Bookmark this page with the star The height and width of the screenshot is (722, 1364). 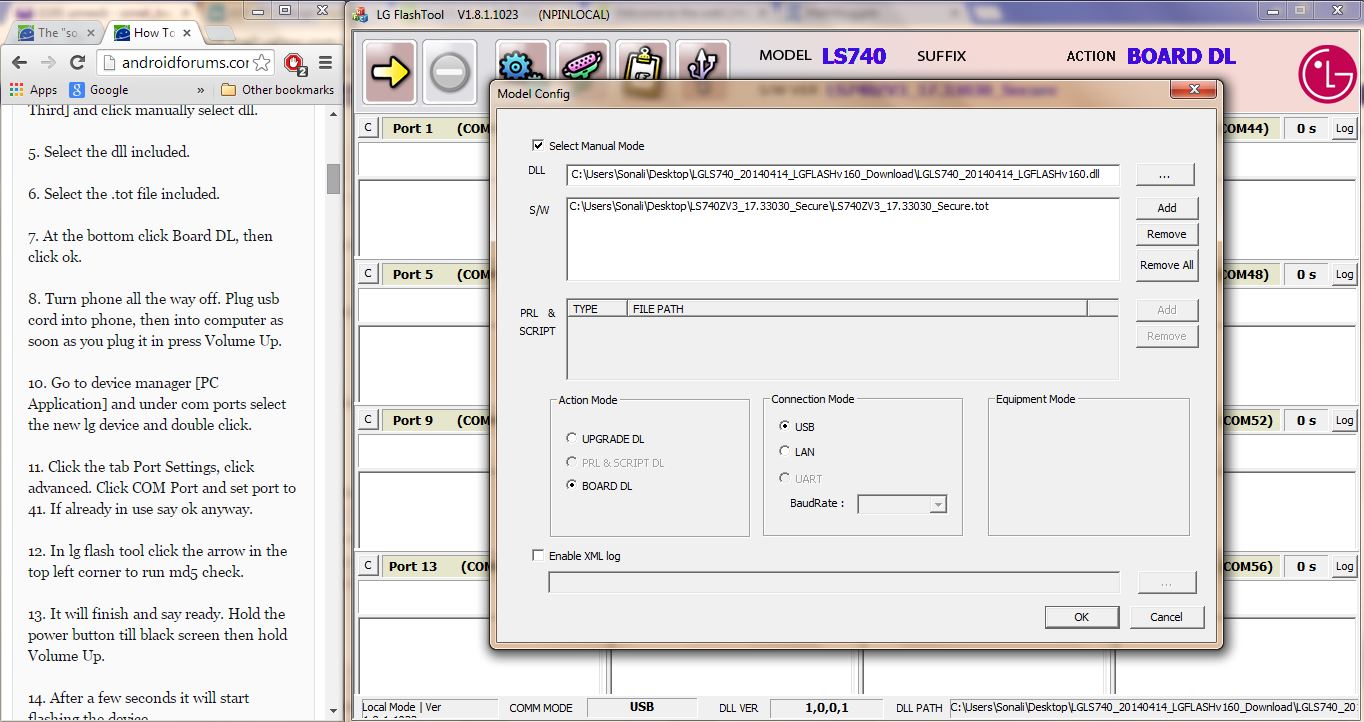(261, 63)
